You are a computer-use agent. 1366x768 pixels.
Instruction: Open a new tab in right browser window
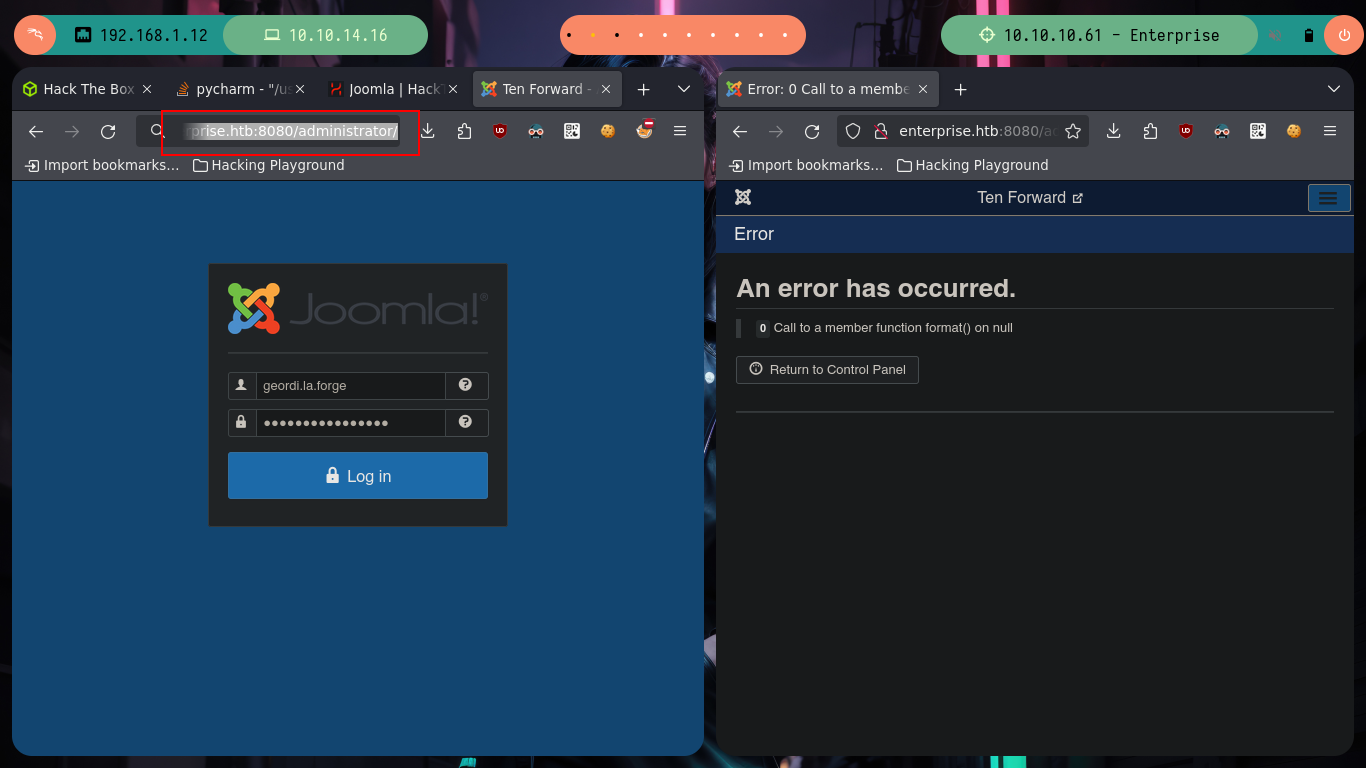(961, 89)
